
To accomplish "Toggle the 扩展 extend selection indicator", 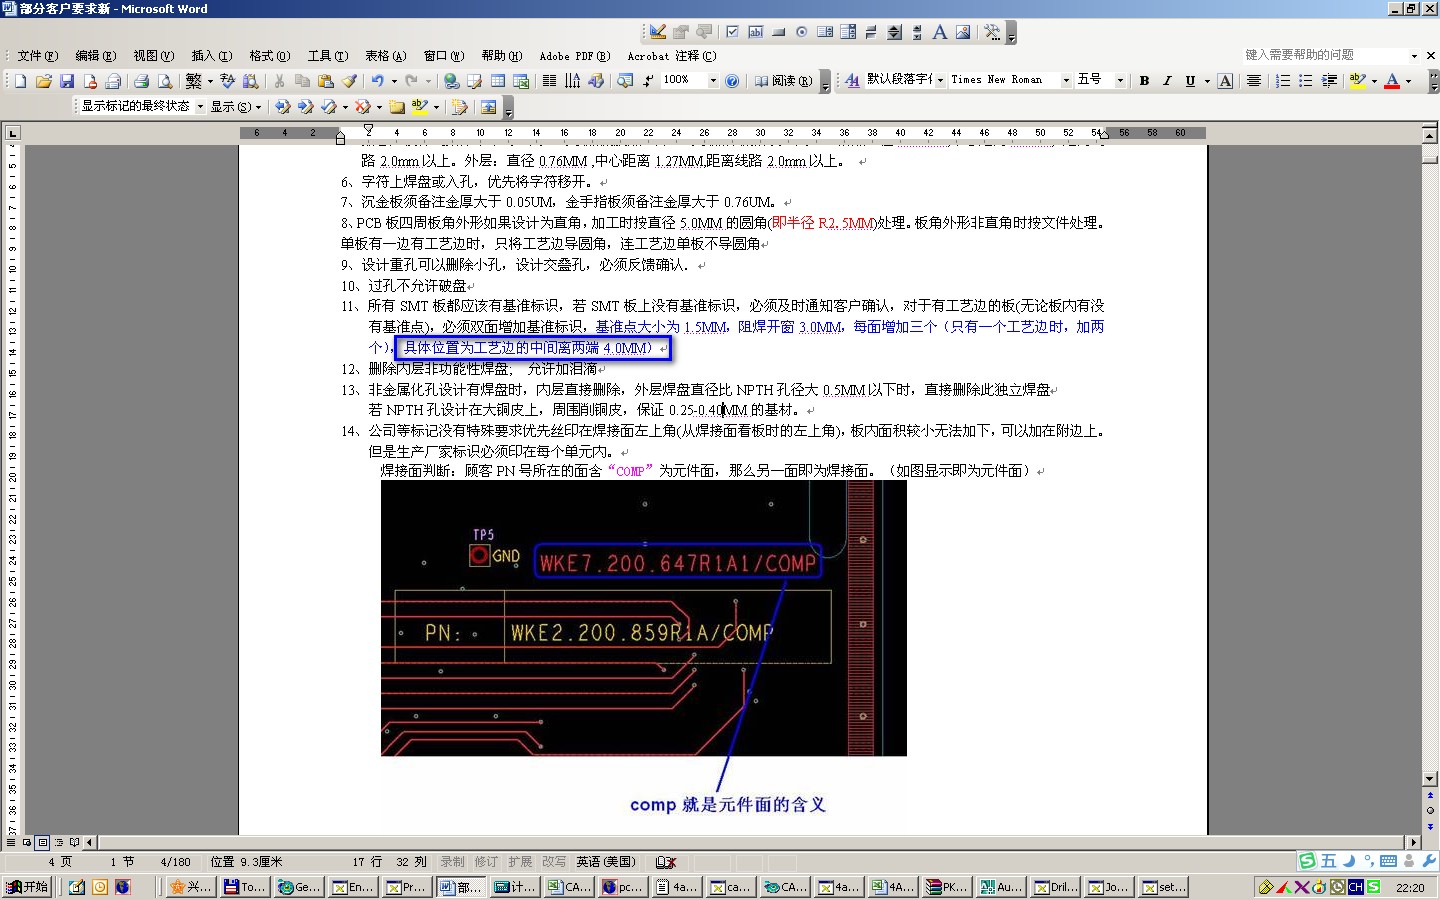I will tap(520, 861).
